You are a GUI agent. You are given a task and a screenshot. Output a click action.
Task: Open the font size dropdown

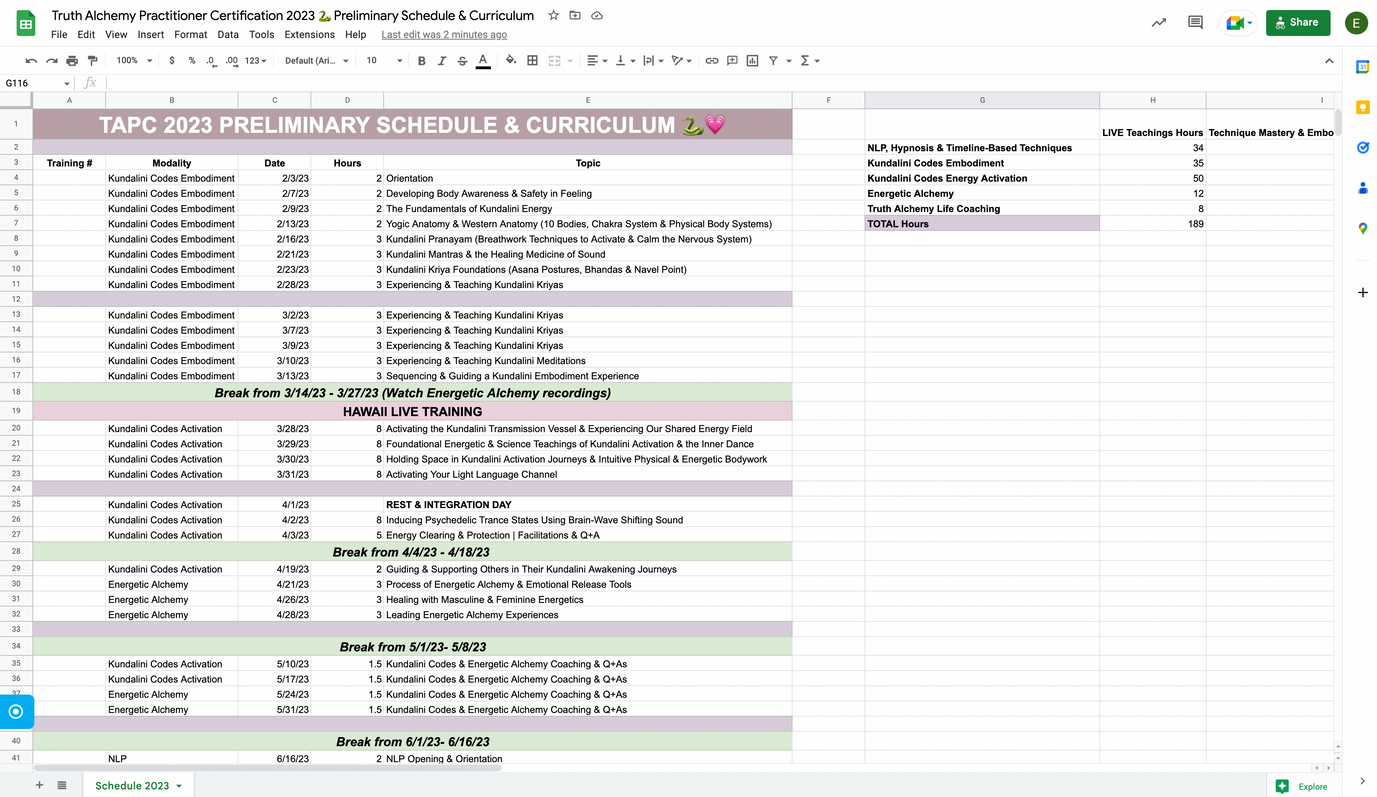pos(384,61)
